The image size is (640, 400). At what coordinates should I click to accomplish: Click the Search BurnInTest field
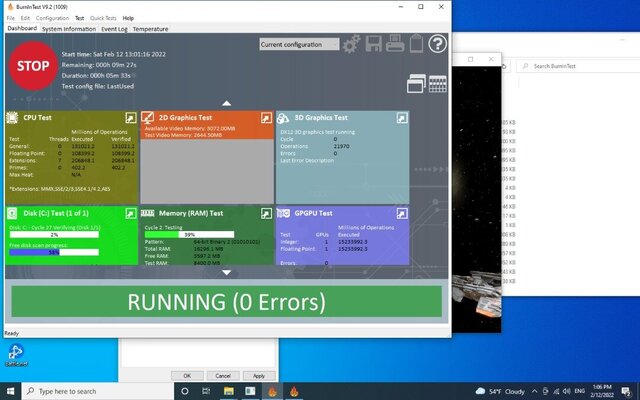(570, 66)
